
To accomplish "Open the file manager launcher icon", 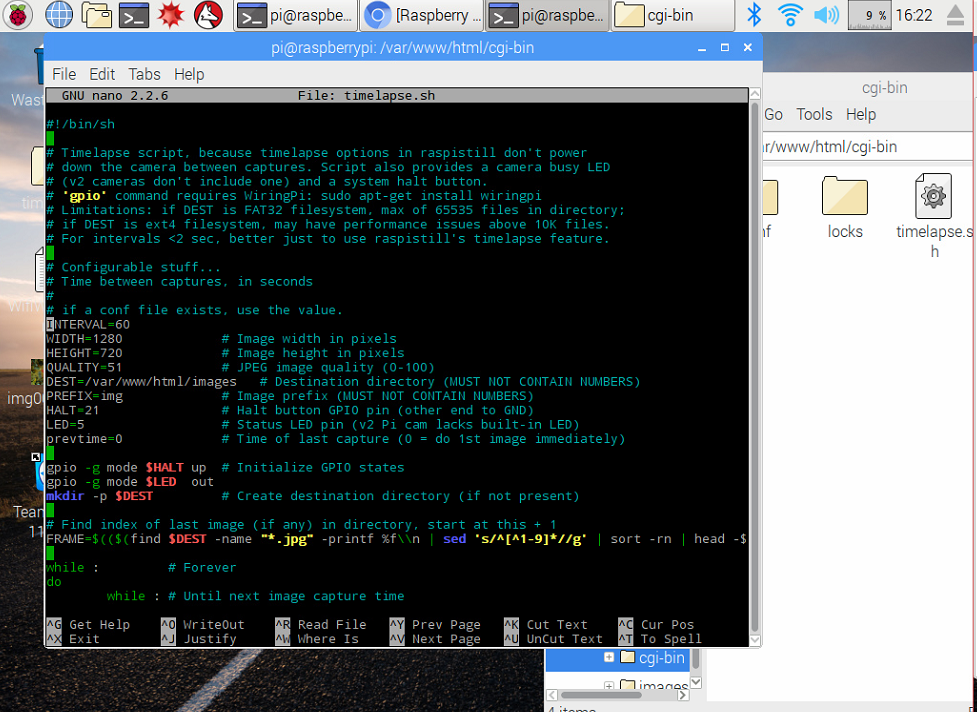I will pos(97,15).
